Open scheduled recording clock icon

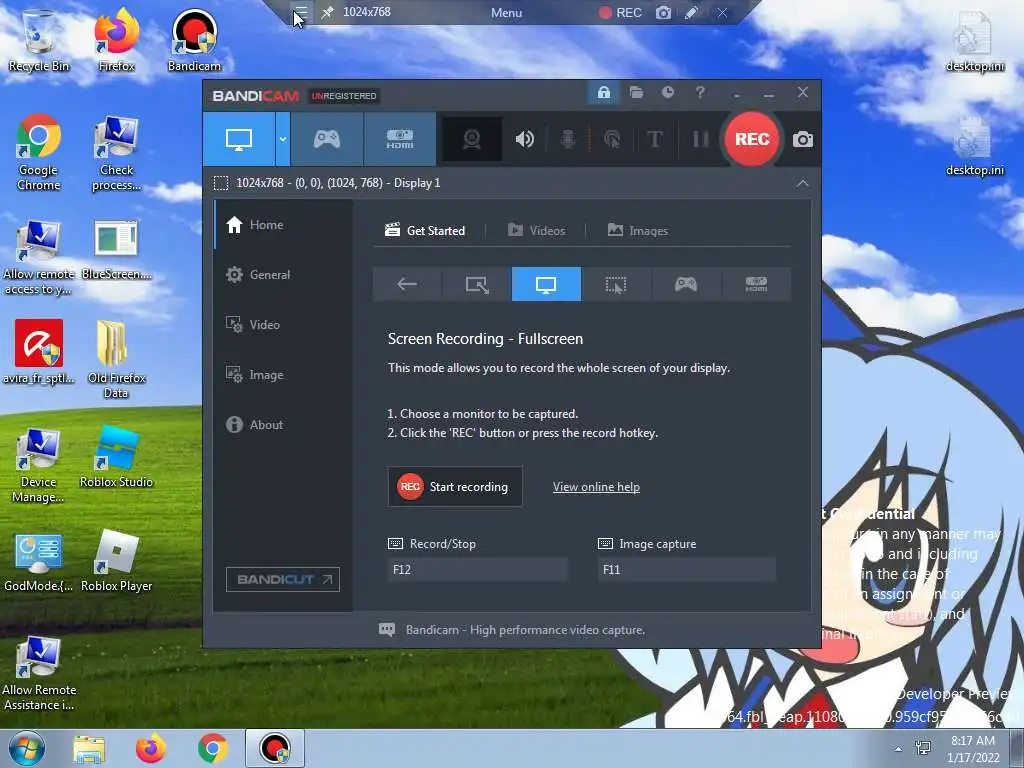(667, 93)
